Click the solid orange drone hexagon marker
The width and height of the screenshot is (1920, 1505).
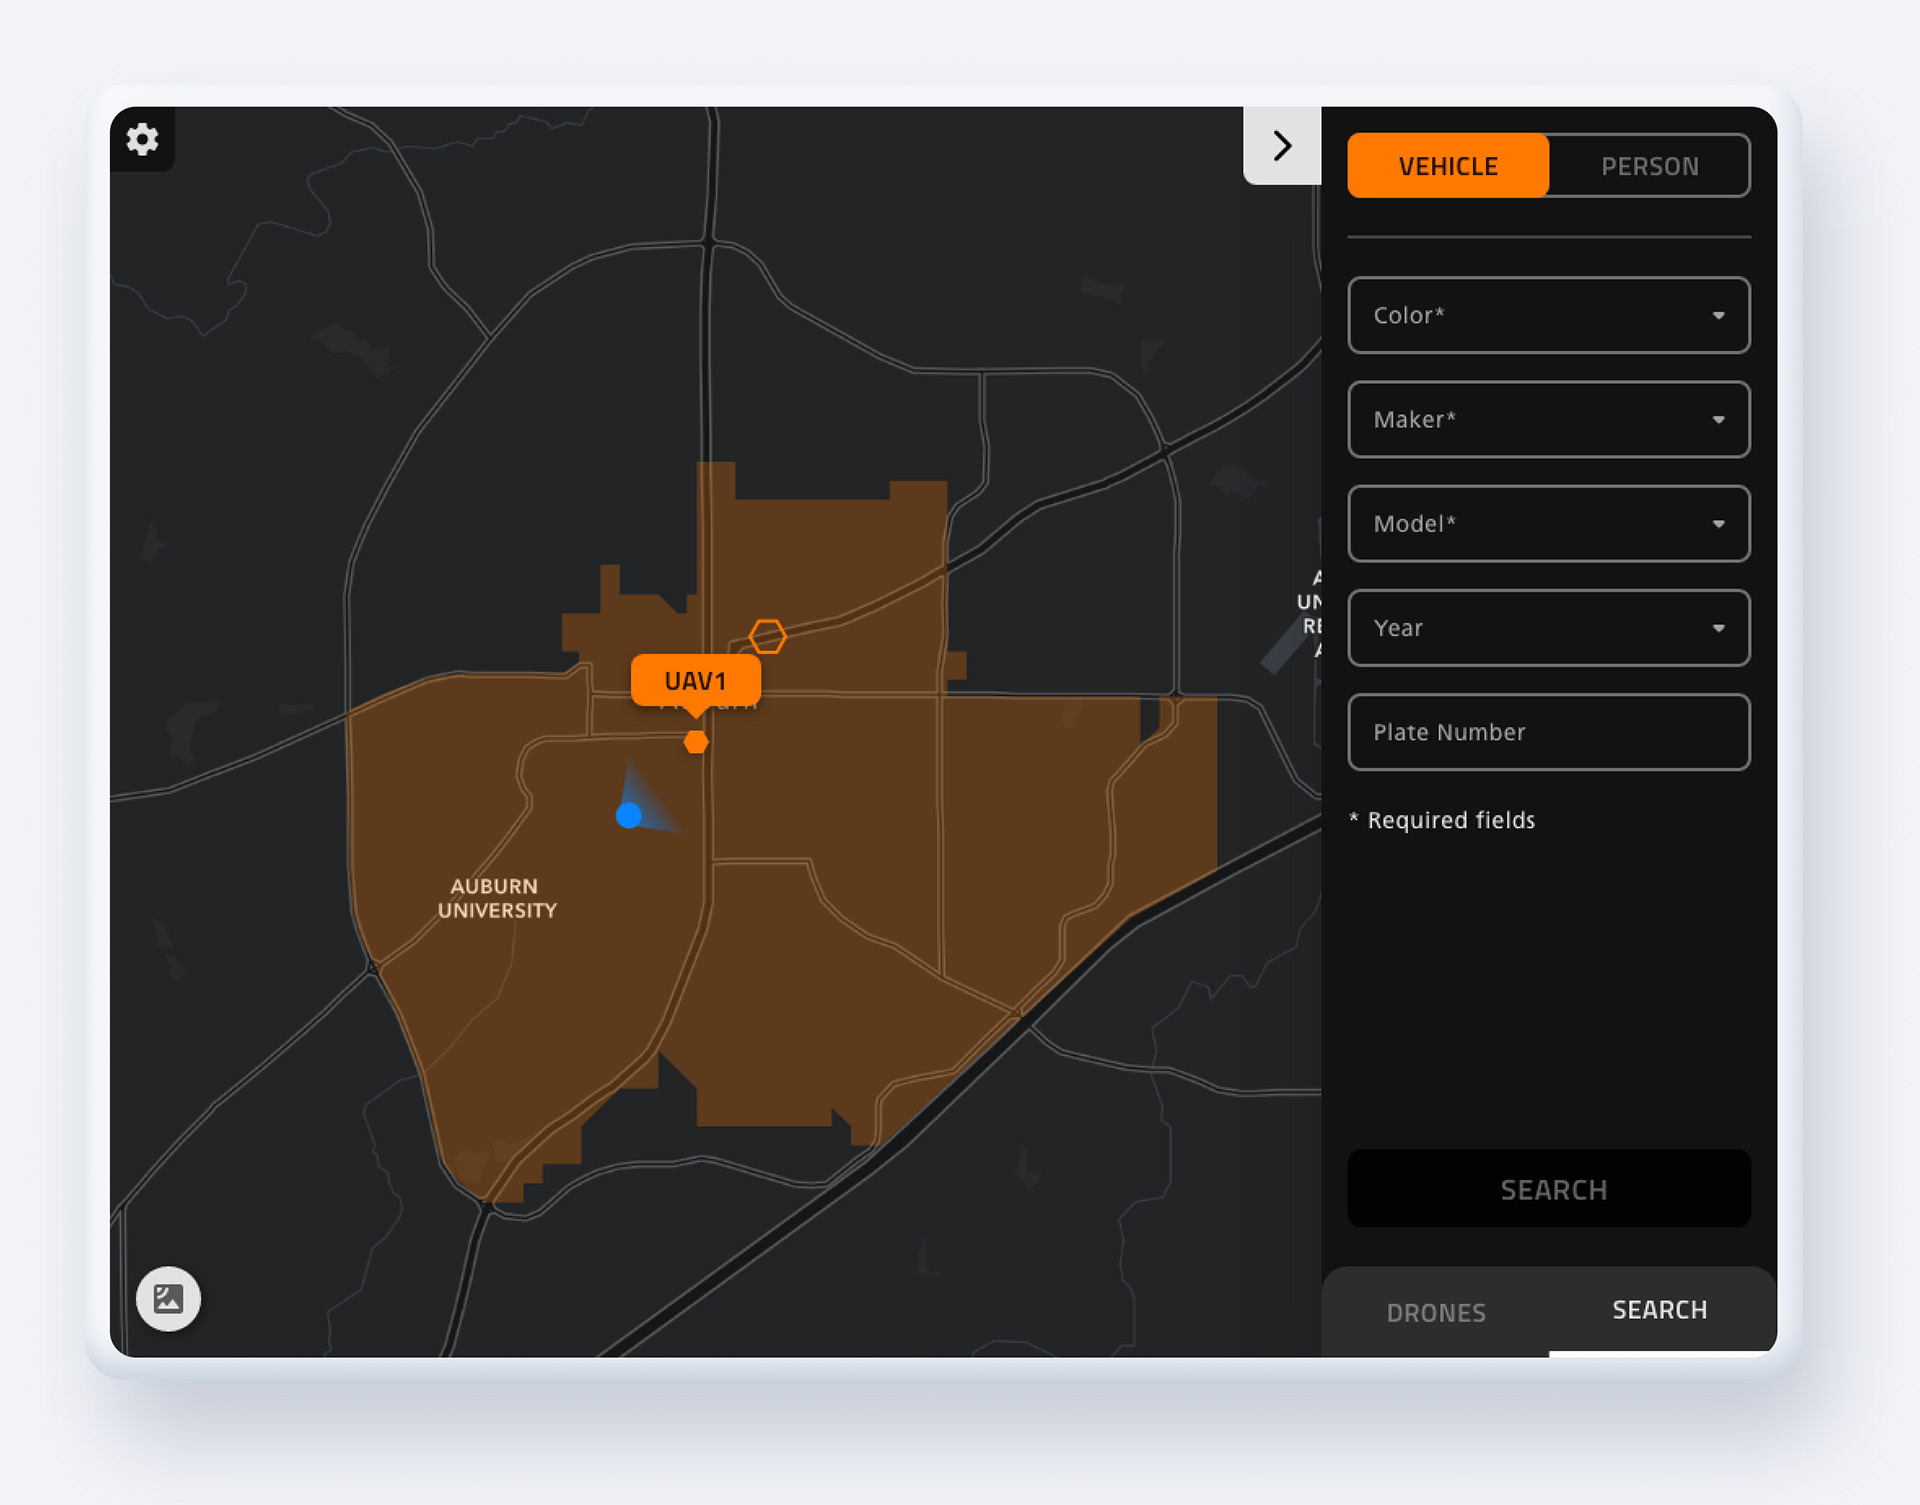(696, 742)
